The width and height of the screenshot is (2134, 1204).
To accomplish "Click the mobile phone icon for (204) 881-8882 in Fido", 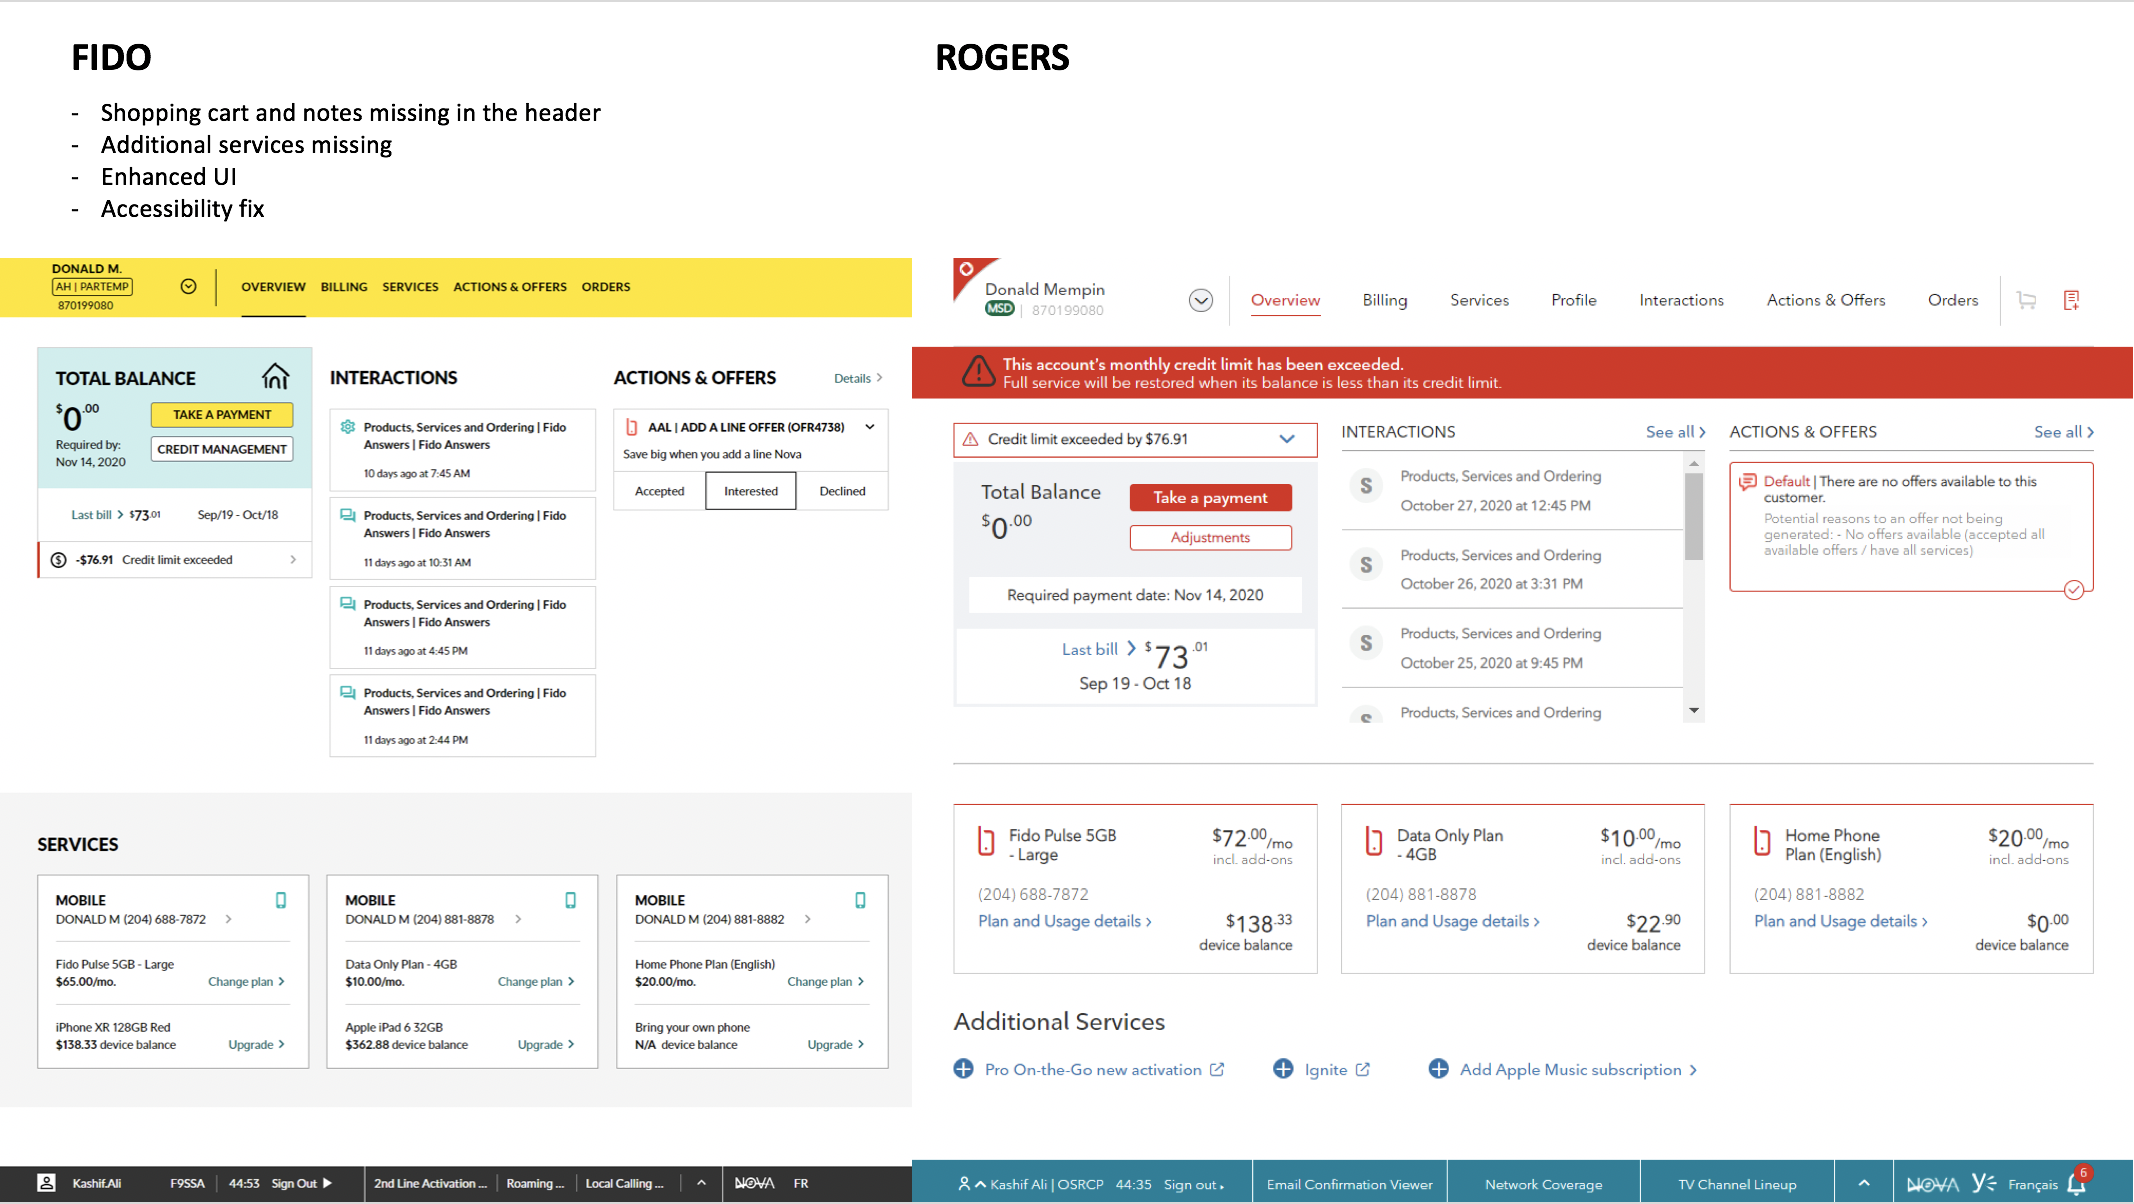I will point(860,900).
